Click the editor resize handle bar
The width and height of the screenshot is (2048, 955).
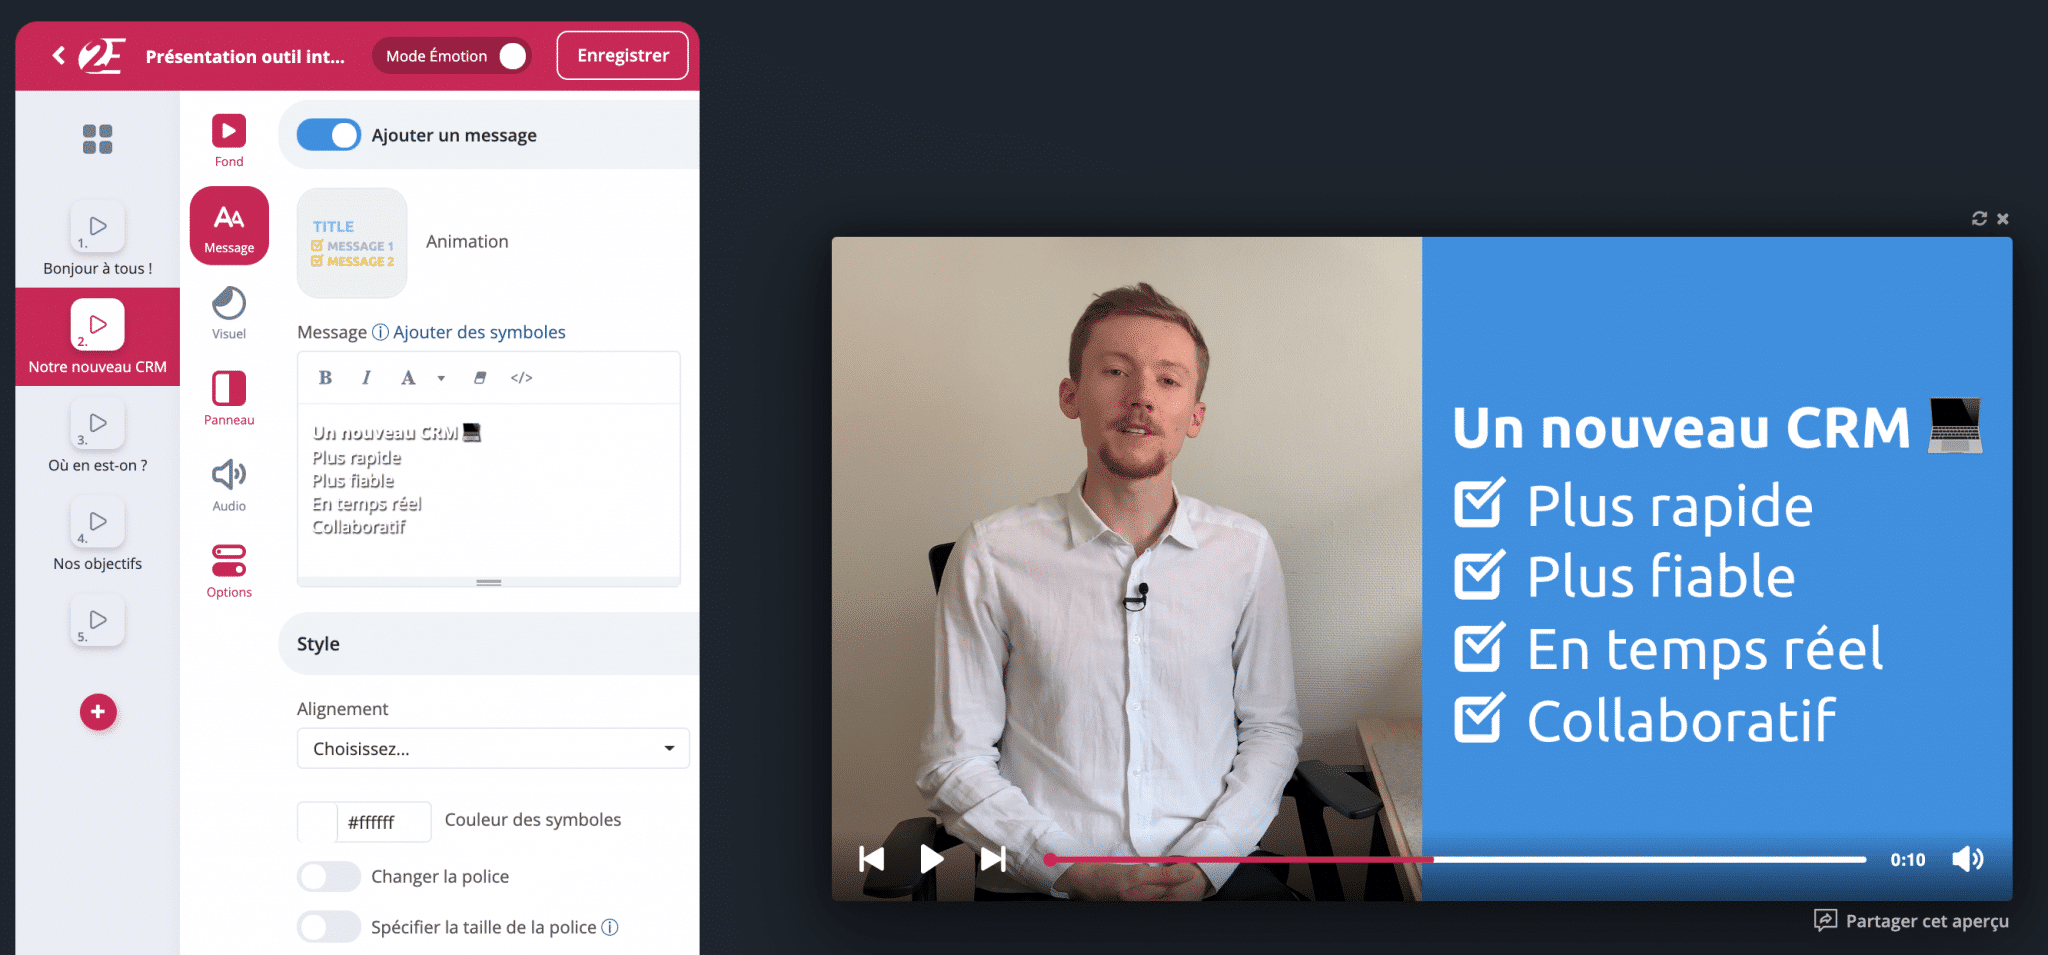[489, 582]
